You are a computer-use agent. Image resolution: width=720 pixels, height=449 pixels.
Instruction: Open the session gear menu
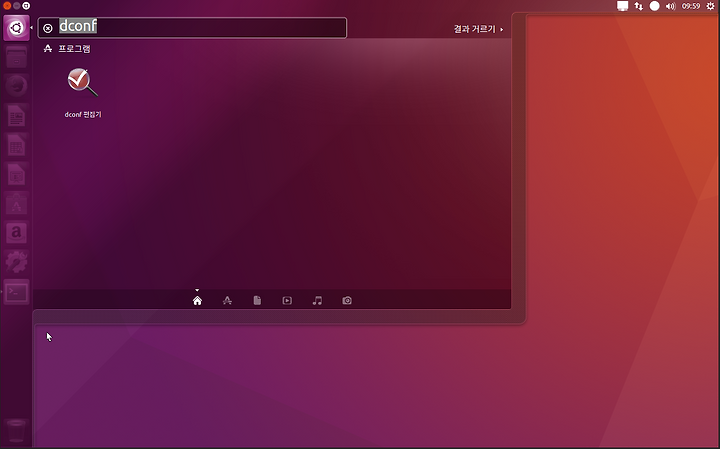pyautogui.click(x=710, y=6)
